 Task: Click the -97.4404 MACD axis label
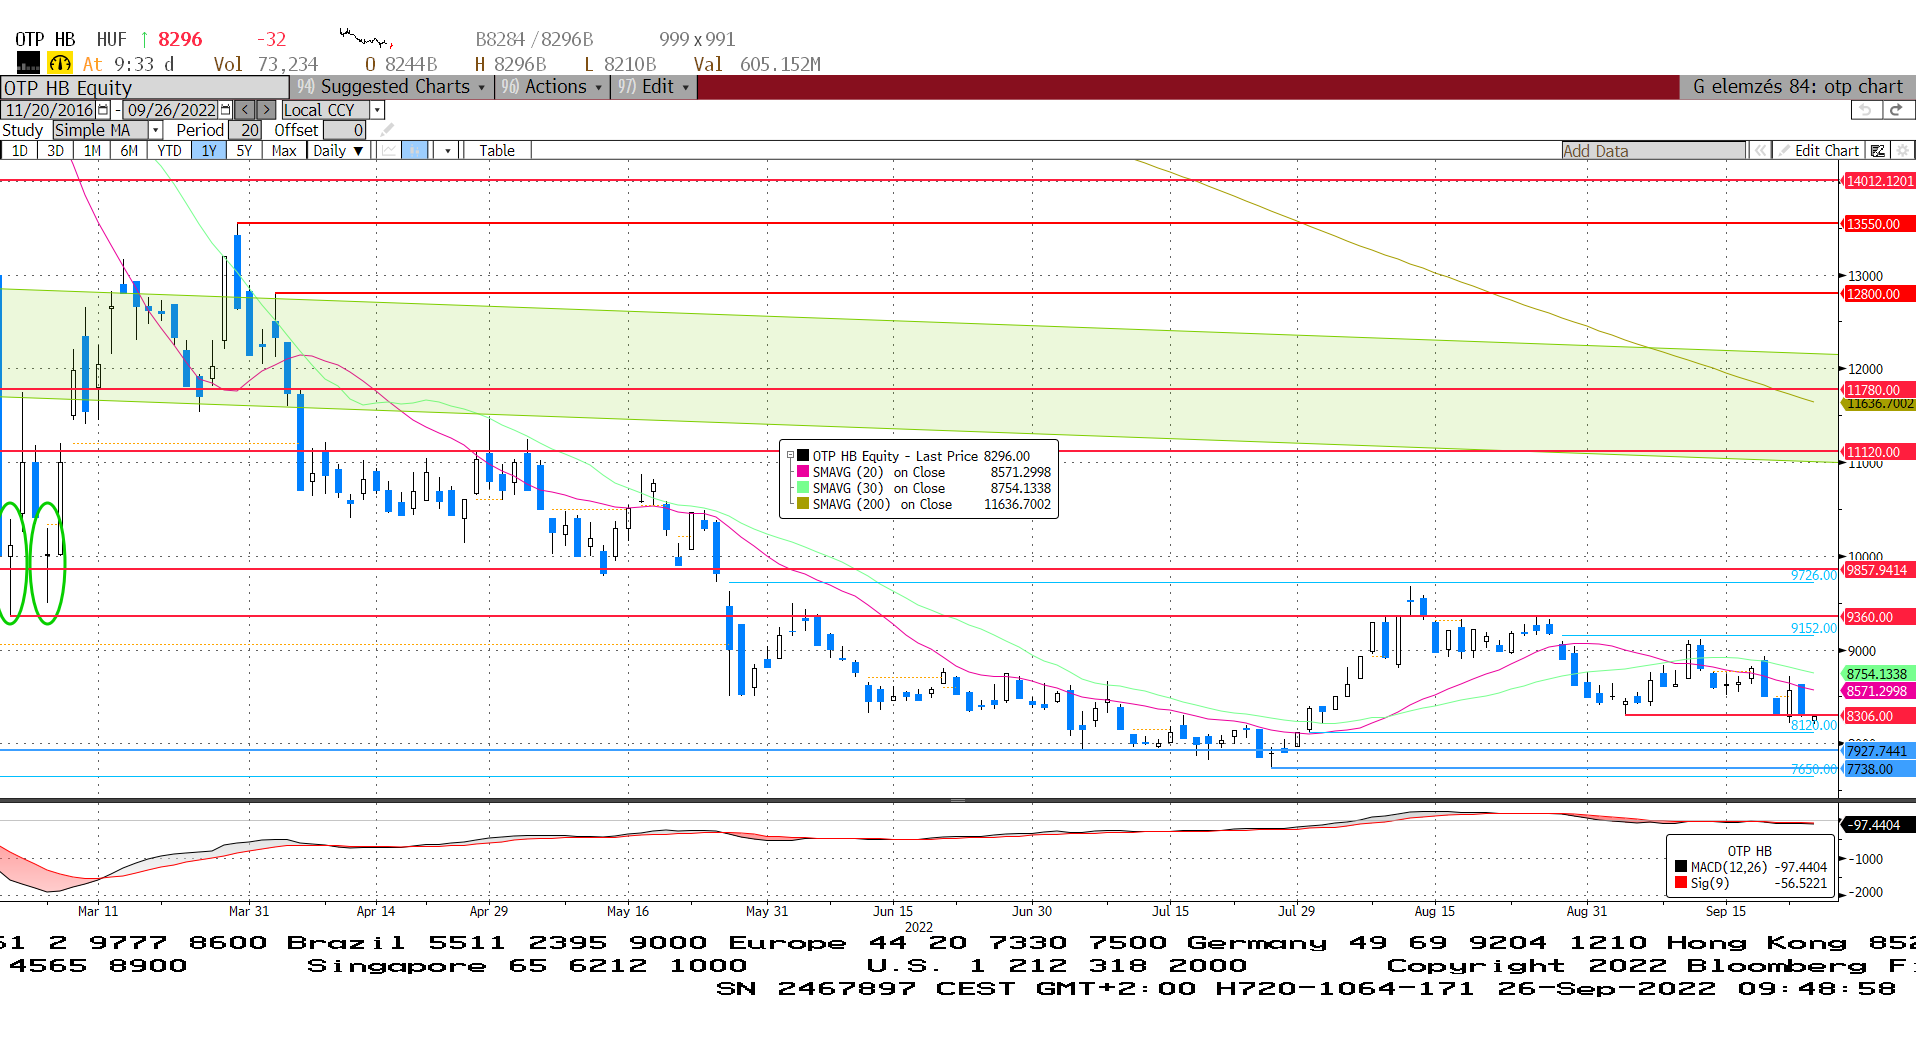coord(1879,825)
